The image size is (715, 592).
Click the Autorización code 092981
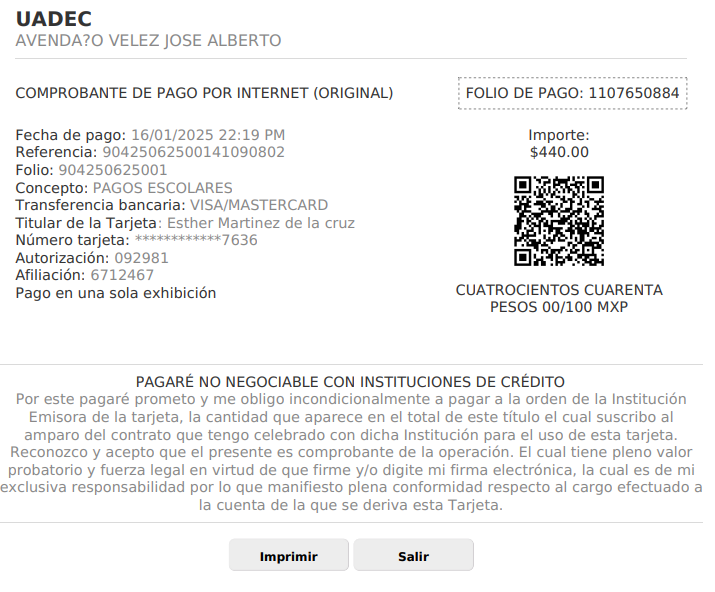point(141,258)
